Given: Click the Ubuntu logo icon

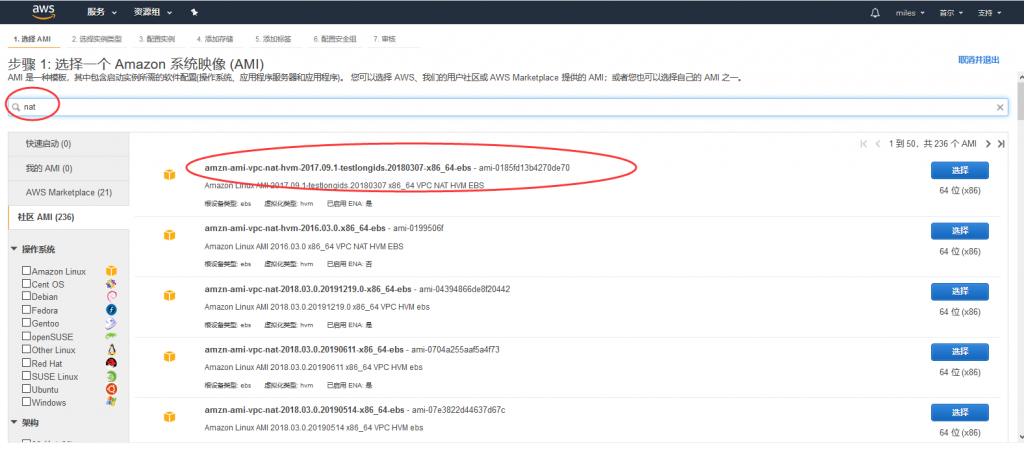Looking at the screenshot, I should [x=112, y=389].
